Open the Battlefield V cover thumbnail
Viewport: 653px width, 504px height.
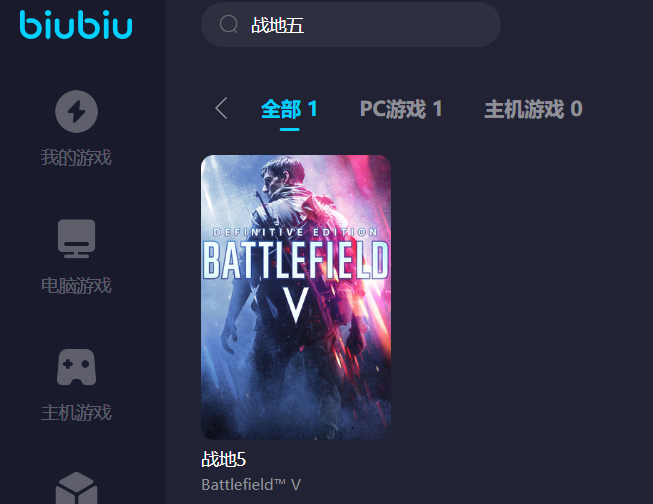296,297
